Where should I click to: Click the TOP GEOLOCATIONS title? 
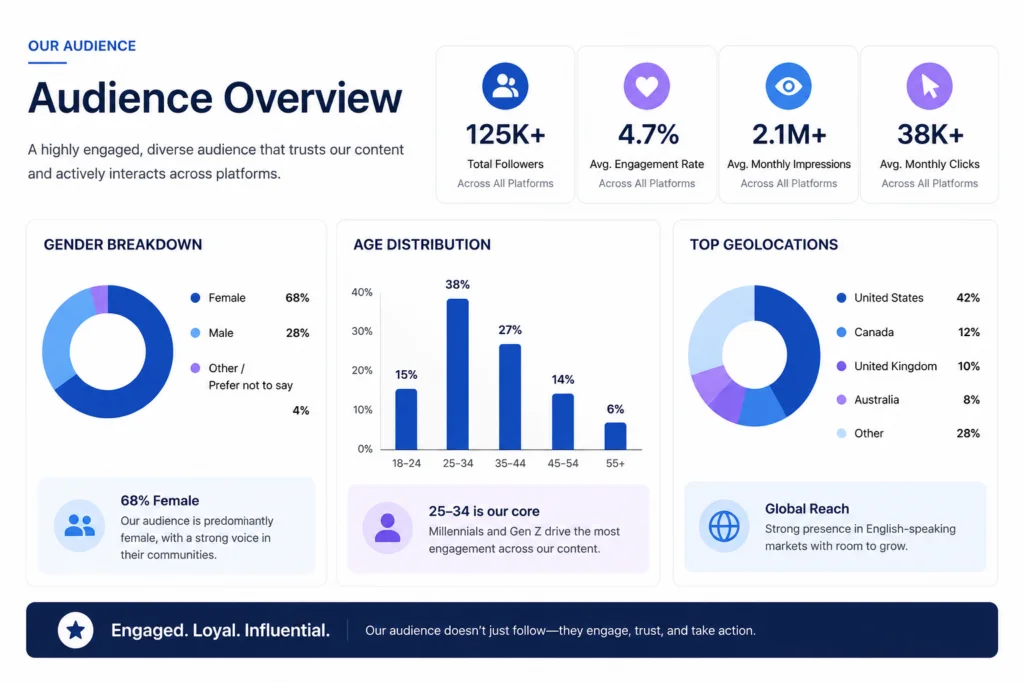[x=763, y=244]
